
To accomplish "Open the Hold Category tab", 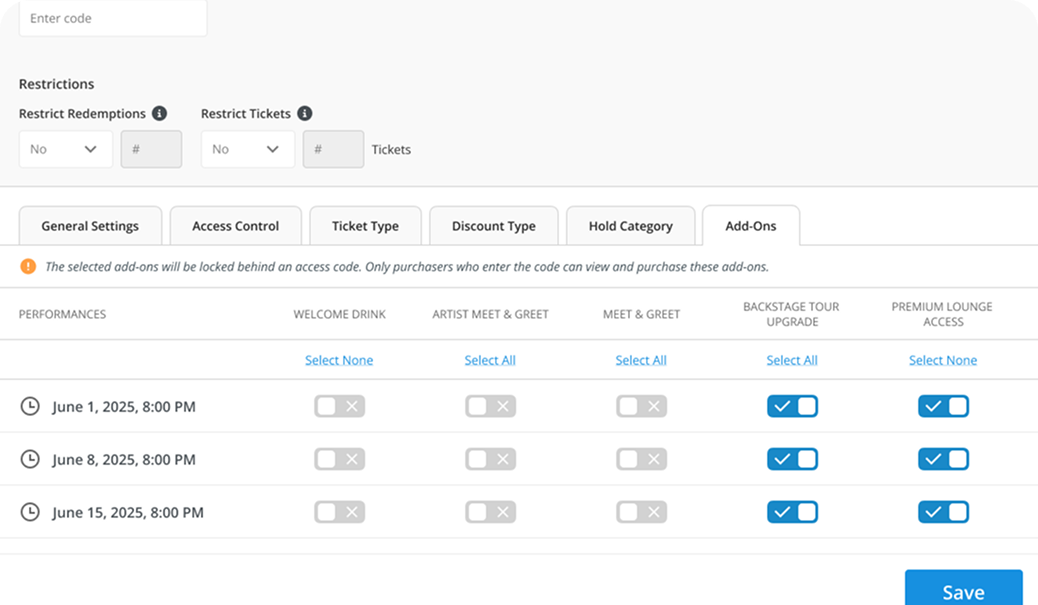I will click(630, 226).
